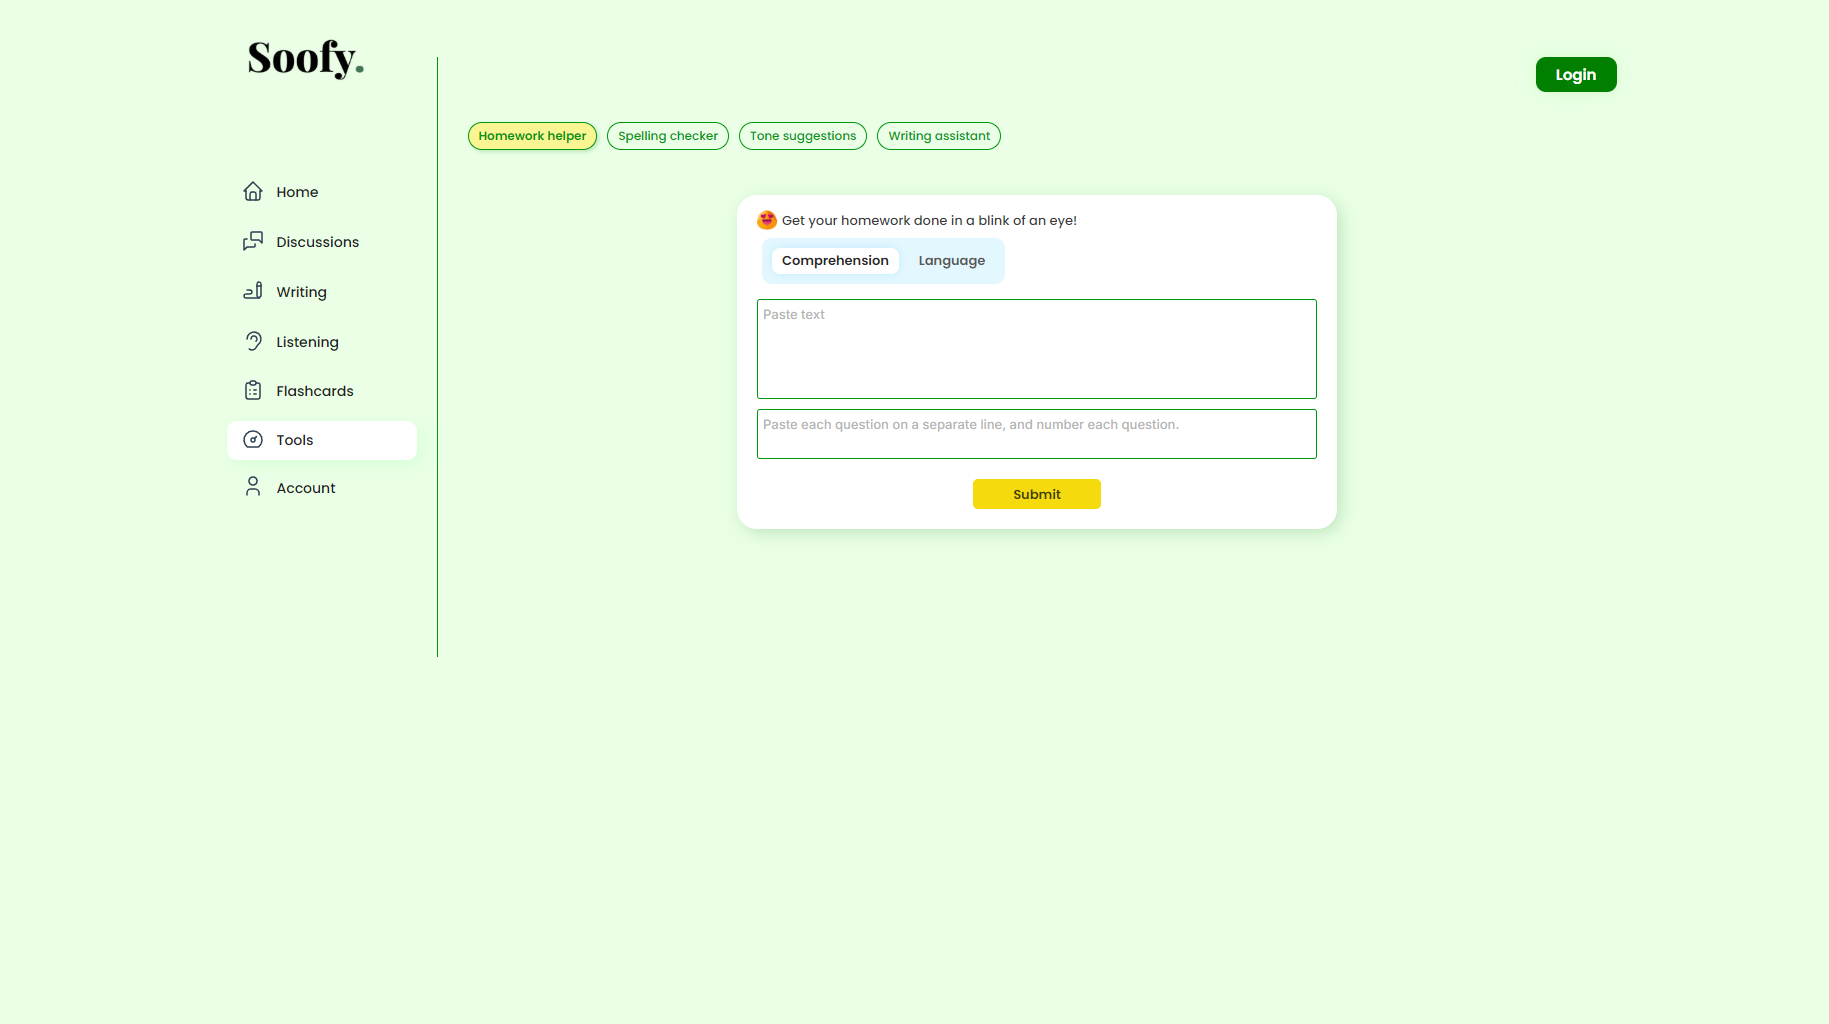Click the questions input field
Viewport: 1829px width, 1024px height.
click(1036, 434)
